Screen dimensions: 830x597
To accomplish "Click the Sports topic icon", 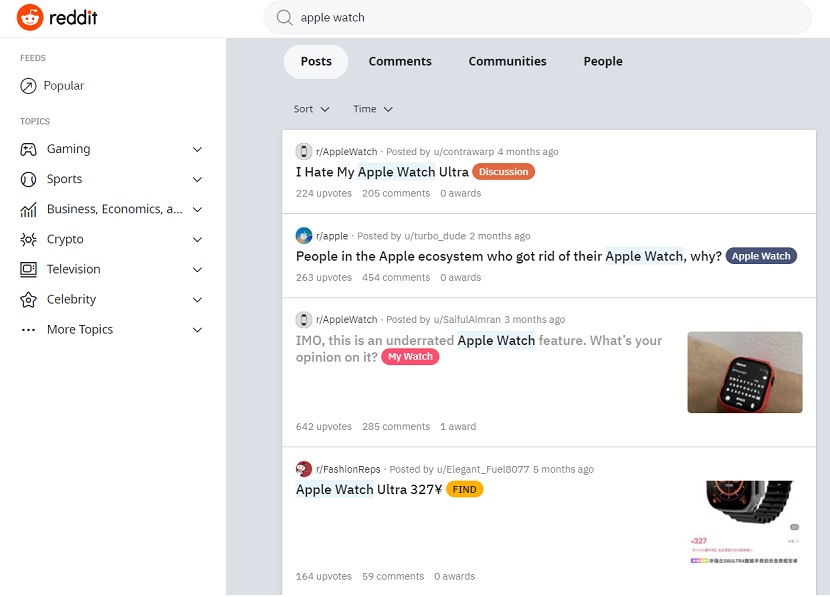I will [x=27, y=178].
